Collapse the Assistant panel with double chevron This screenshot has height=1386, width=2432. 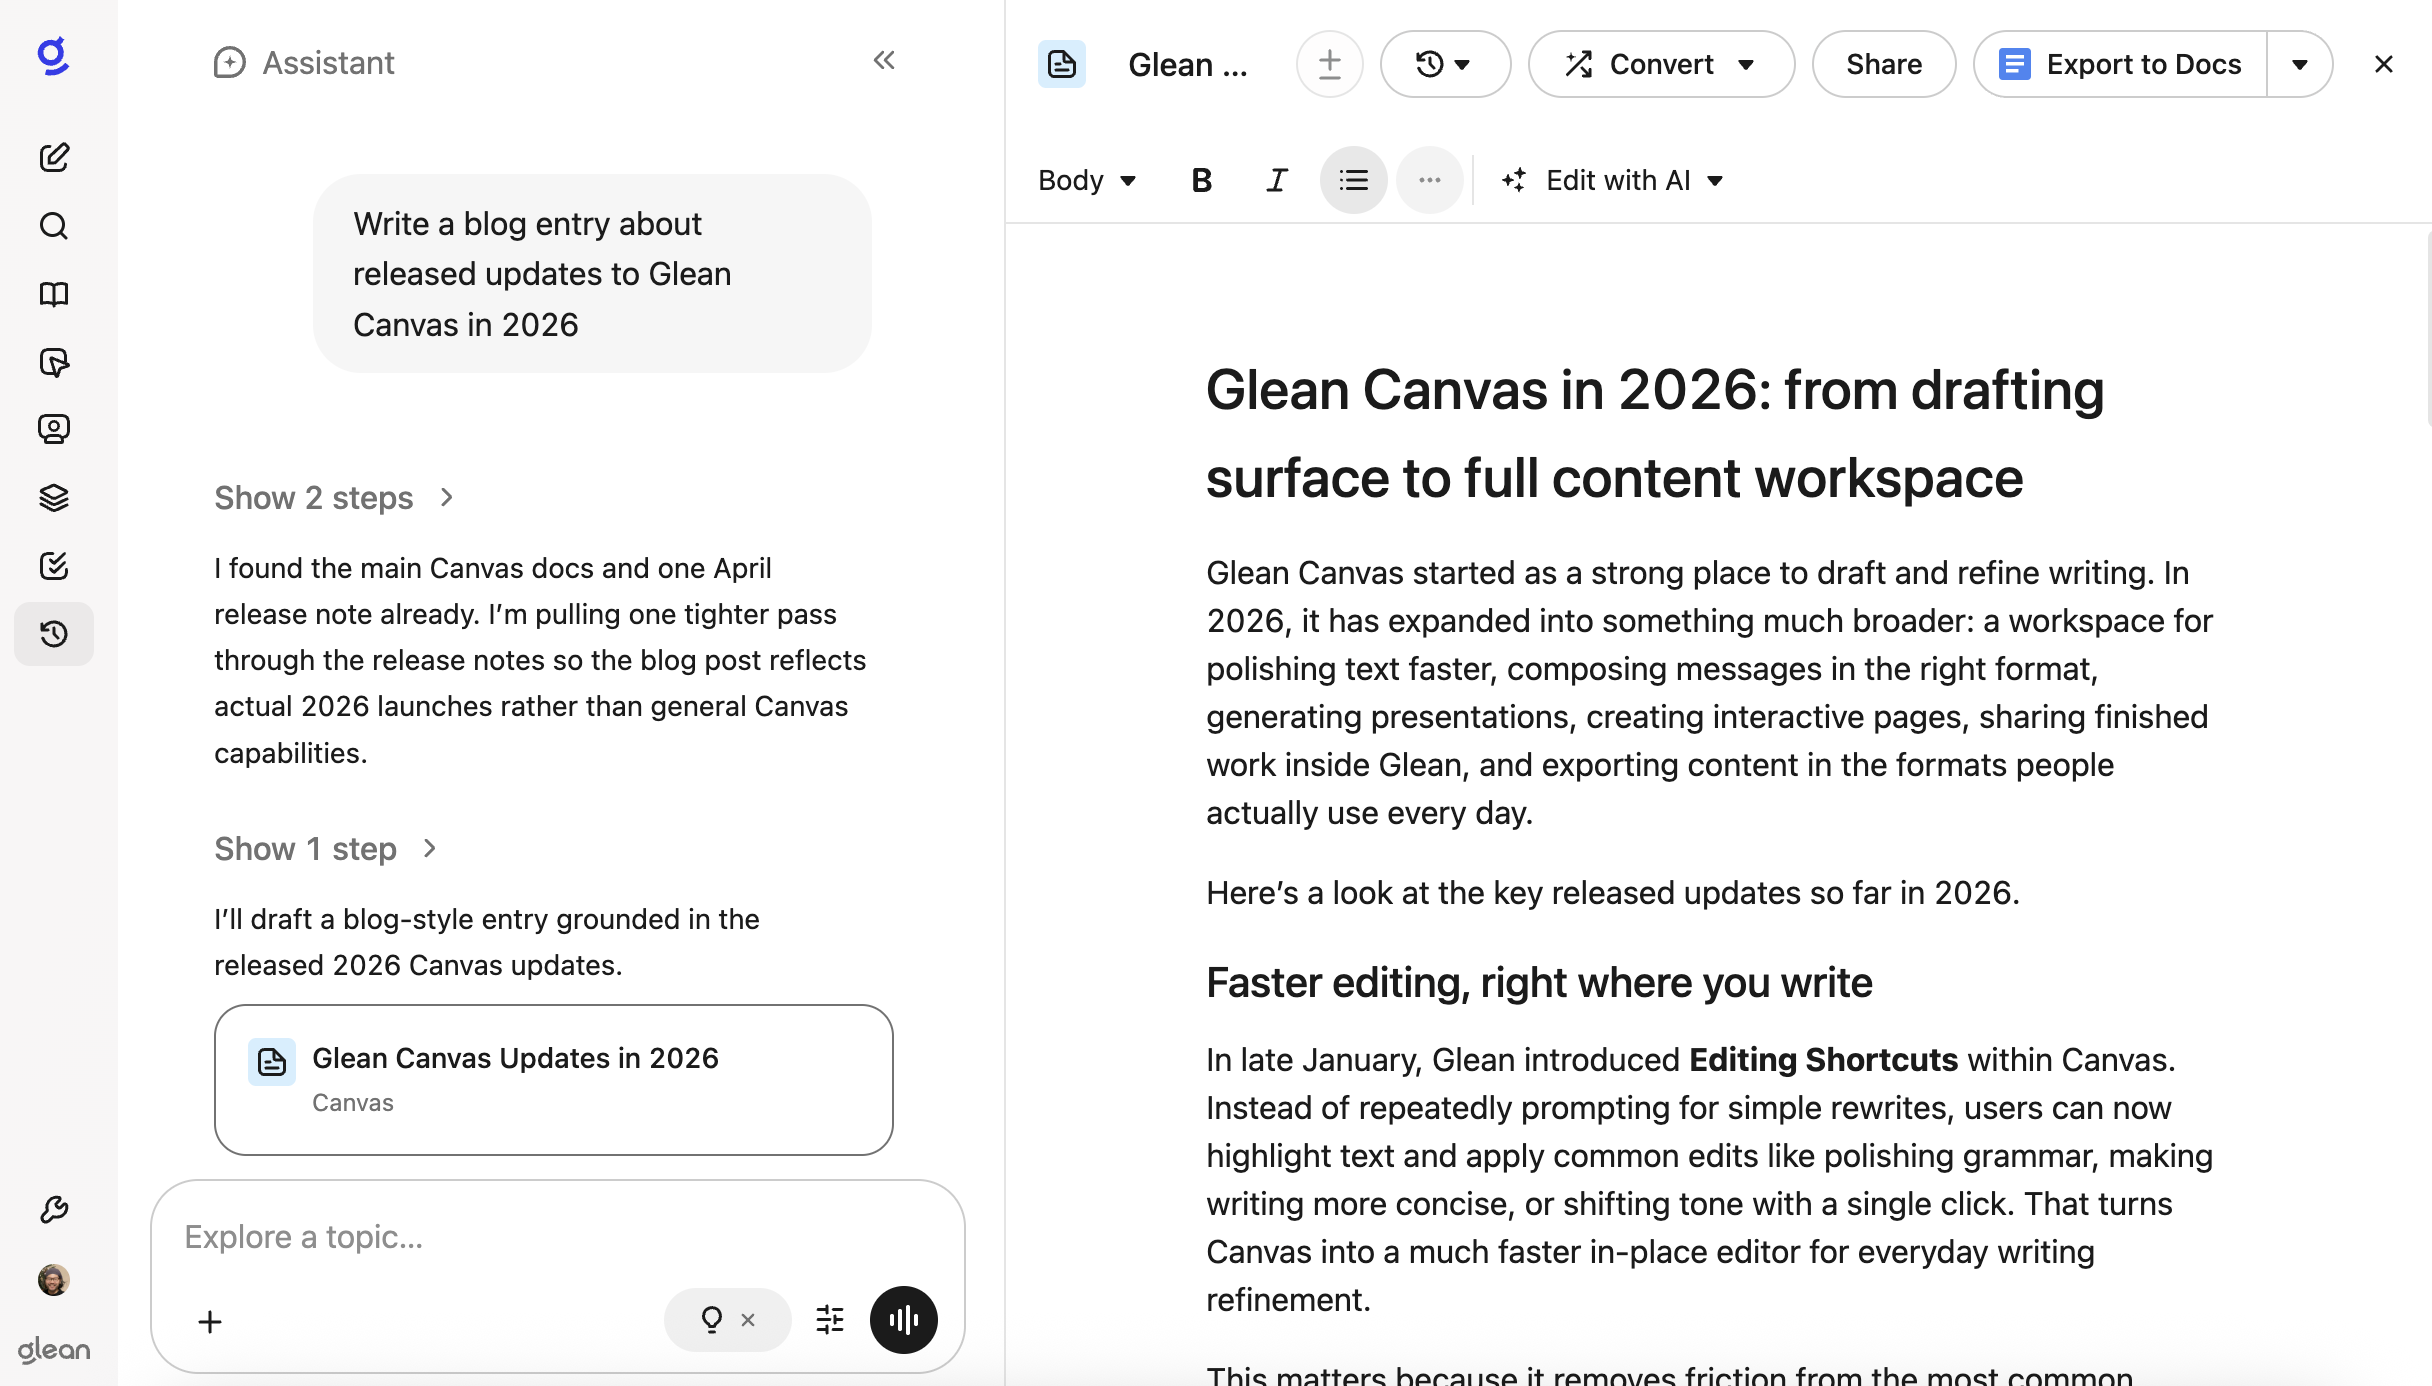pos(884,61)
